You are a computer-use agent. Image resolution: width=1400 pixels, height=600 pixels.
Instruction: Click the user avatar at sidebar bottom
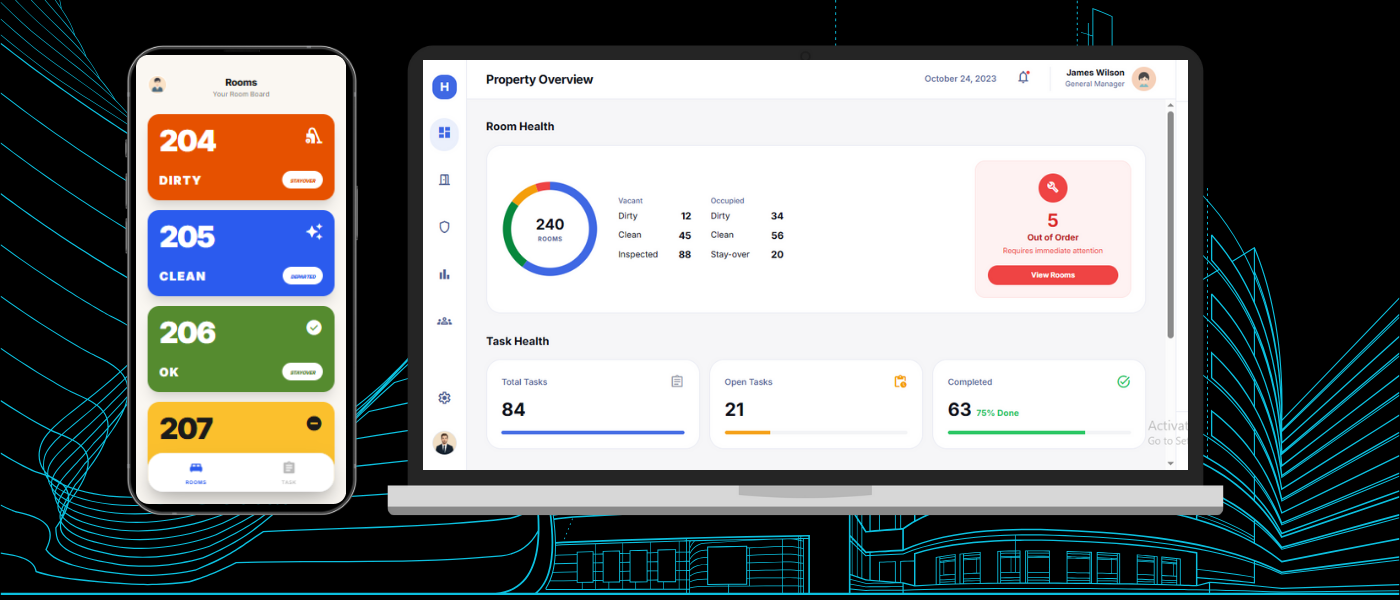tap(444, 443)
